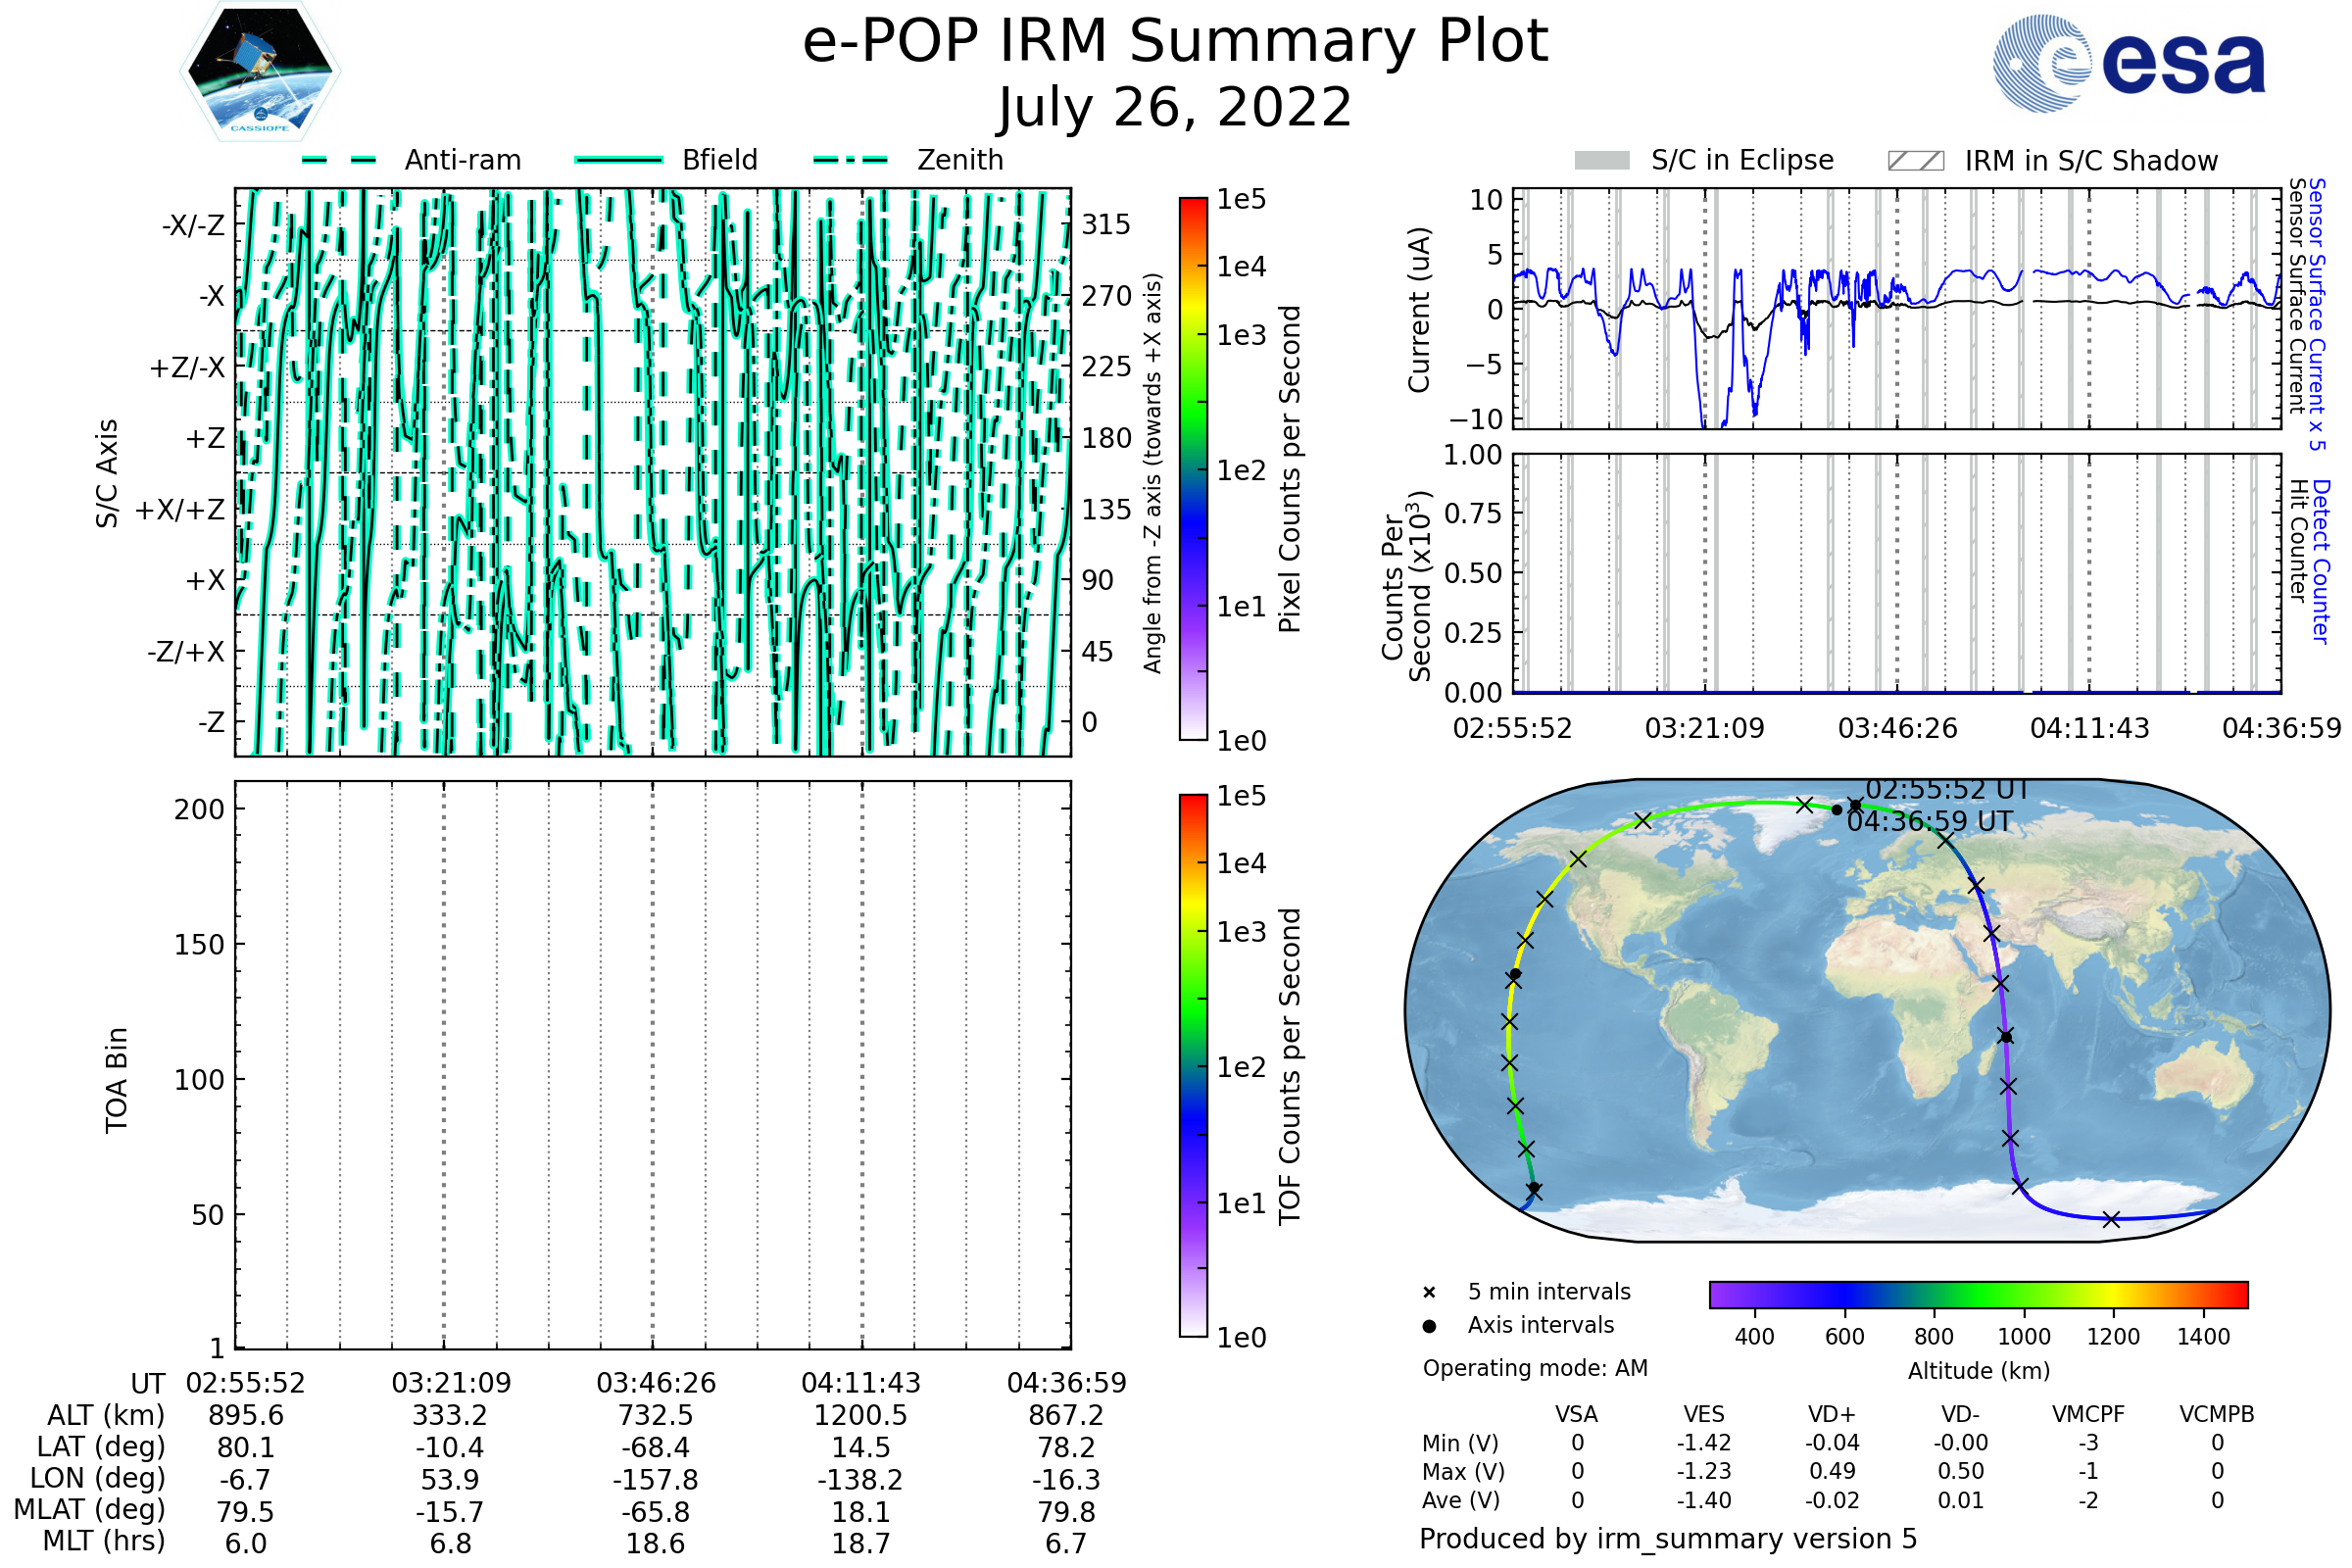Click the VMCPF voltage column header

tap(2088, 1414)
